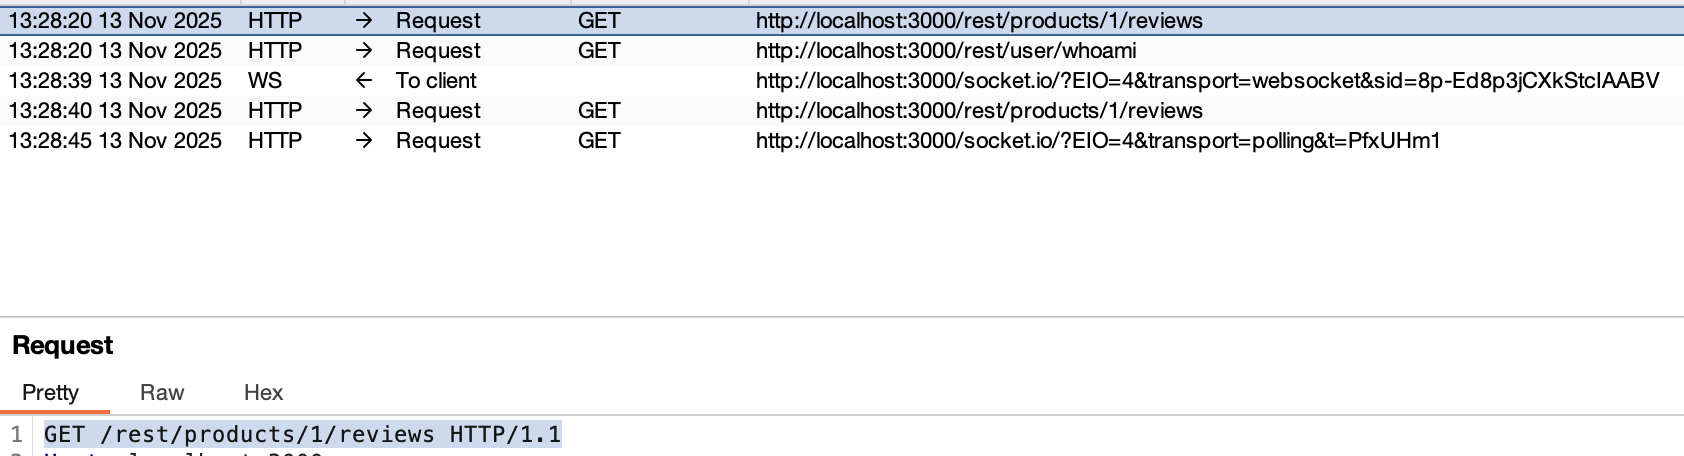Click the arrow icon in the 13:28:40 row
The image size is (1684, 456).
[364, 111]
